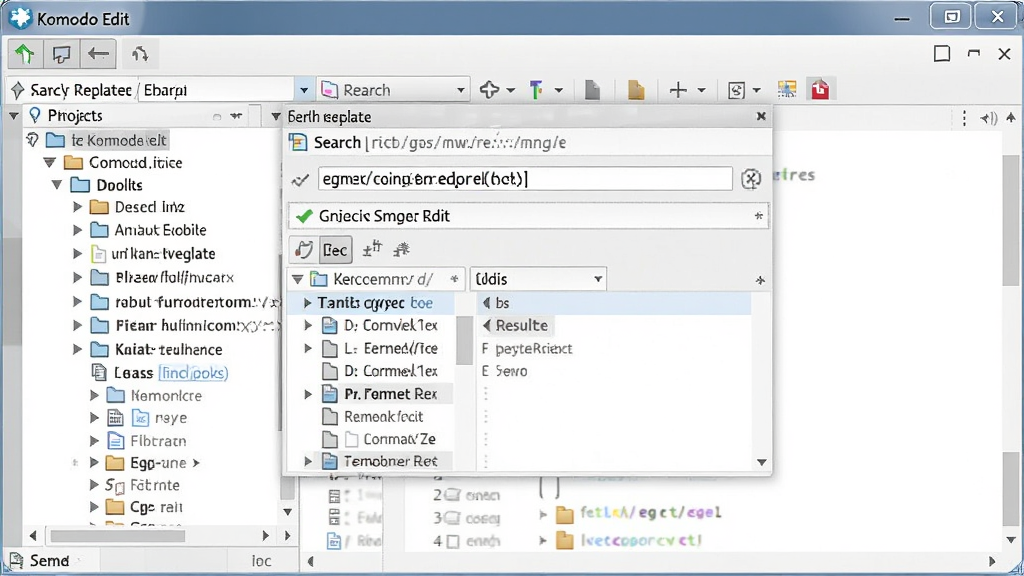Toggle the checkbox in row 4 enah
The width and height of the screenshot is (1024, 576).
click(x=453, y=541)
